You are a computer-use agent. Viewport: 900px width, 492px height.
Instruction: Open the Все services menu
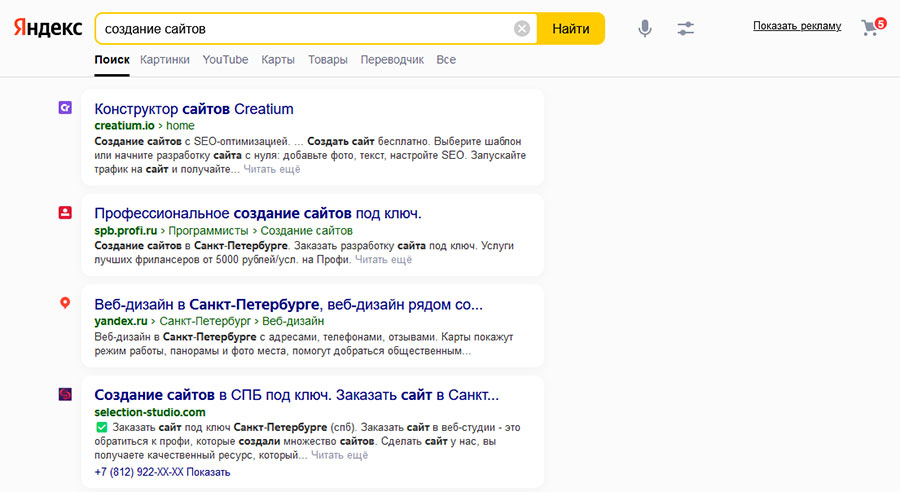[x=446, y=60]
